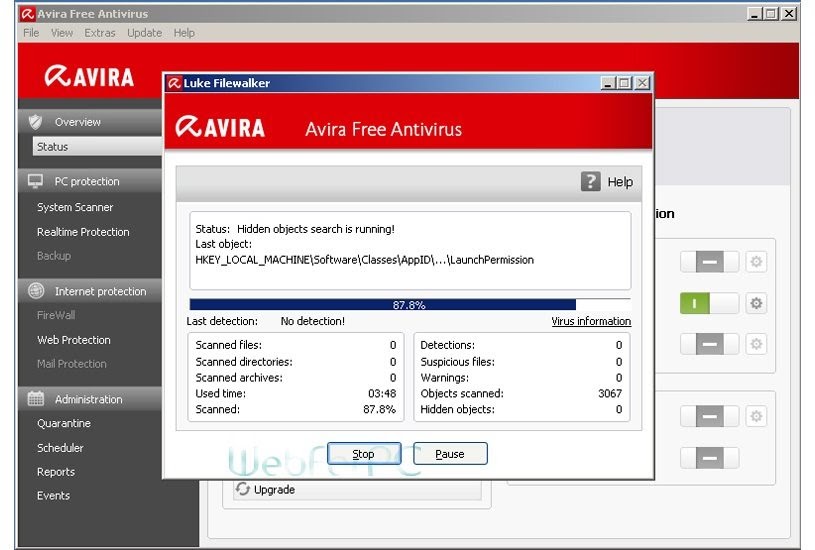Click the Internet protection globe icon

(x=36, y=291)
